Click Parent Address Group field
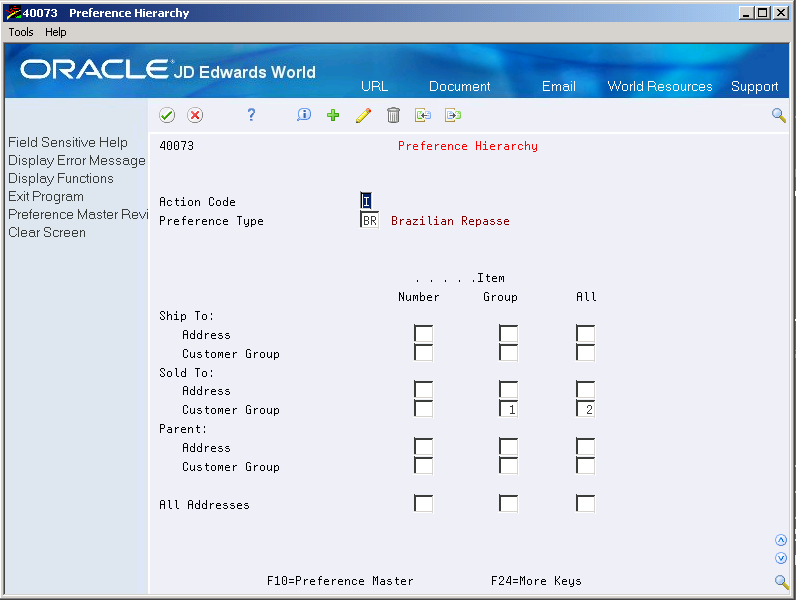This screenshot has height=600, width=796. tap(508, 447)
